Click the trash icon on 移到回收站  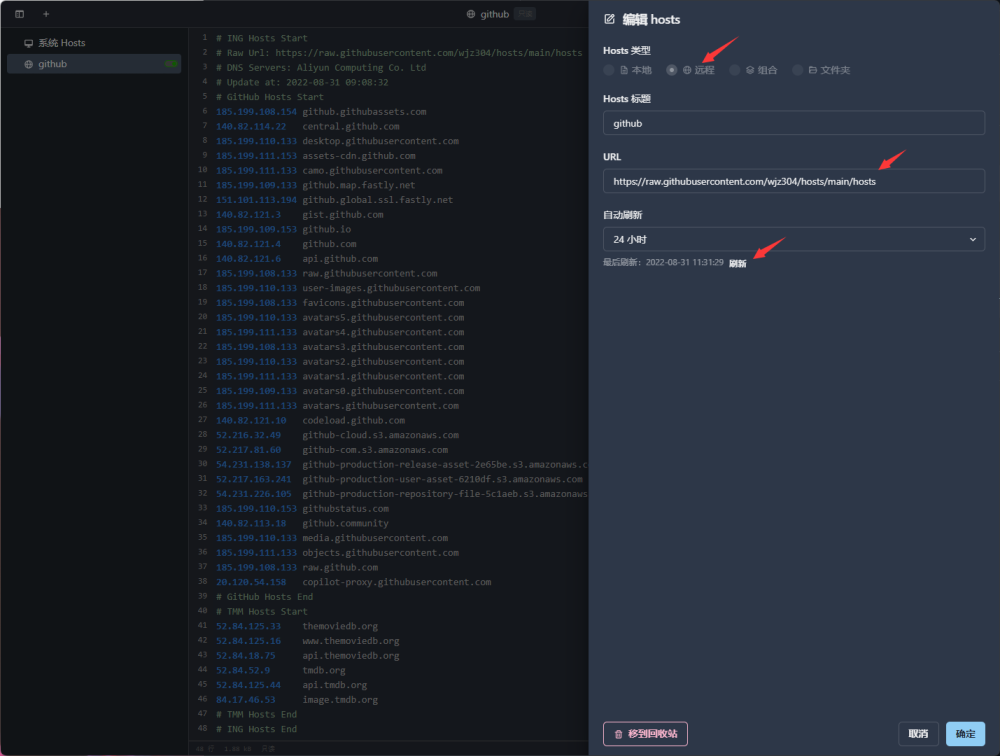click(618, 734)
